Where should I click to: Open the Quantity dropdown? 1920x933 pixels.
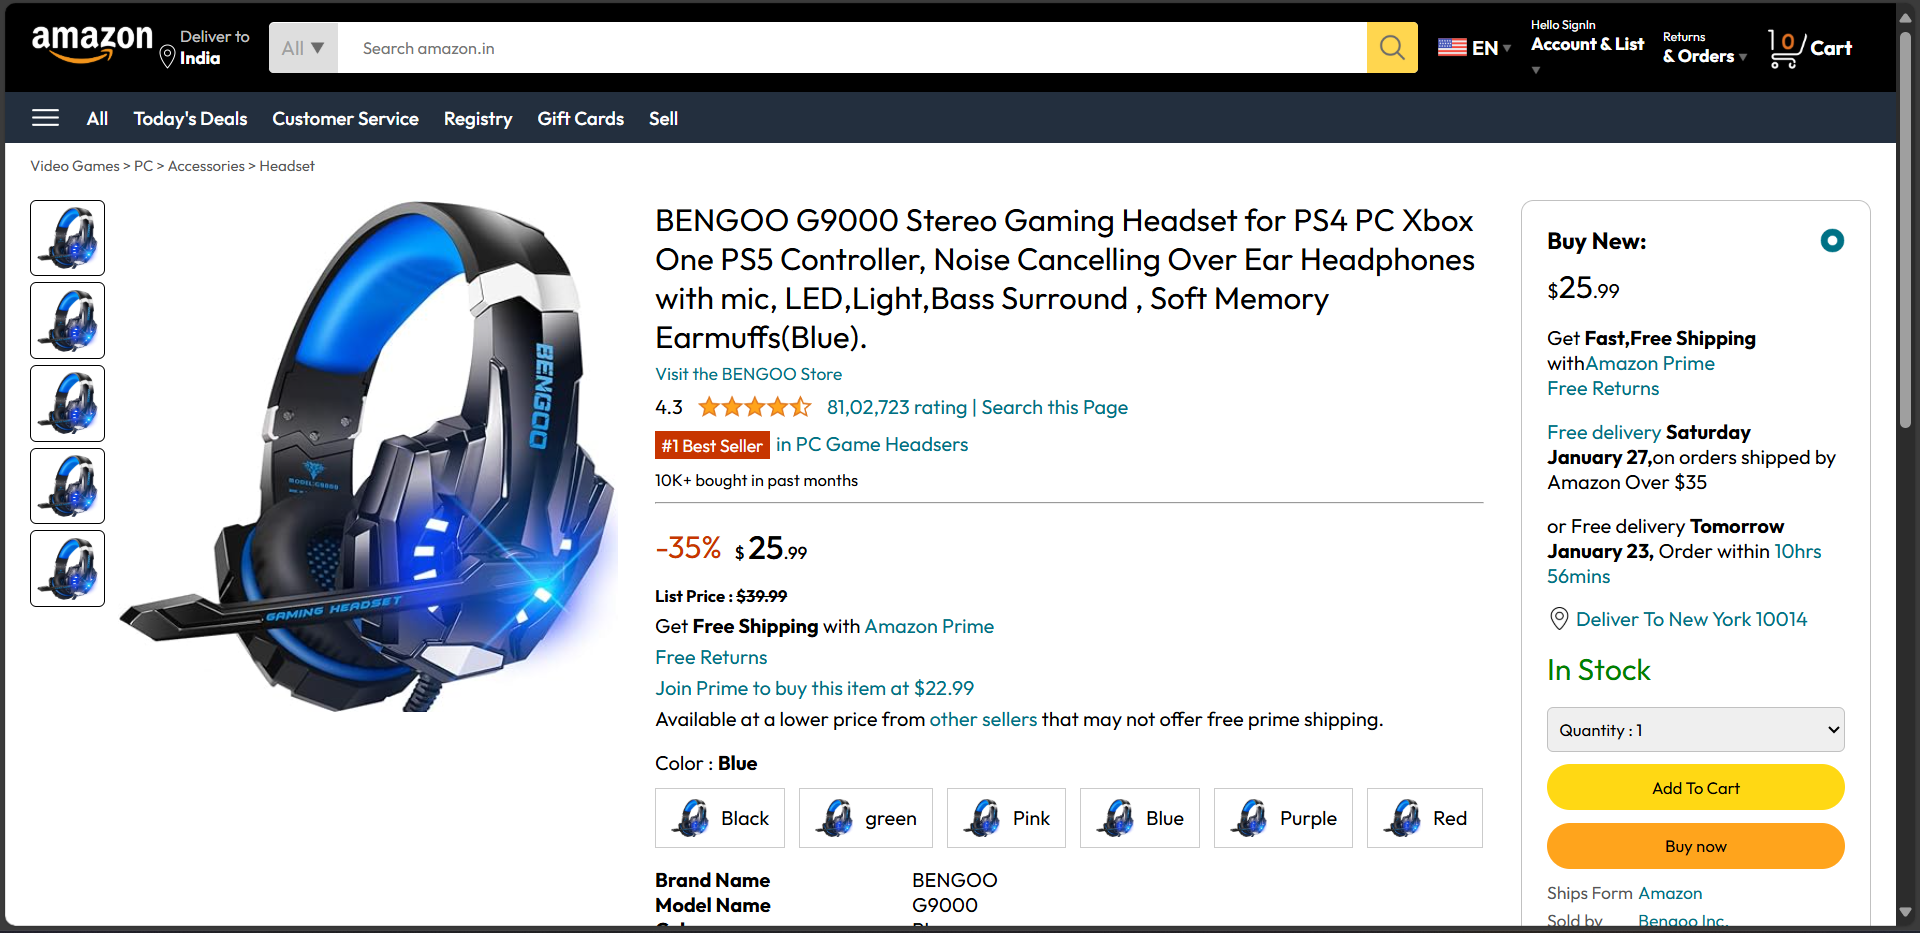[x=1695, y=730]
